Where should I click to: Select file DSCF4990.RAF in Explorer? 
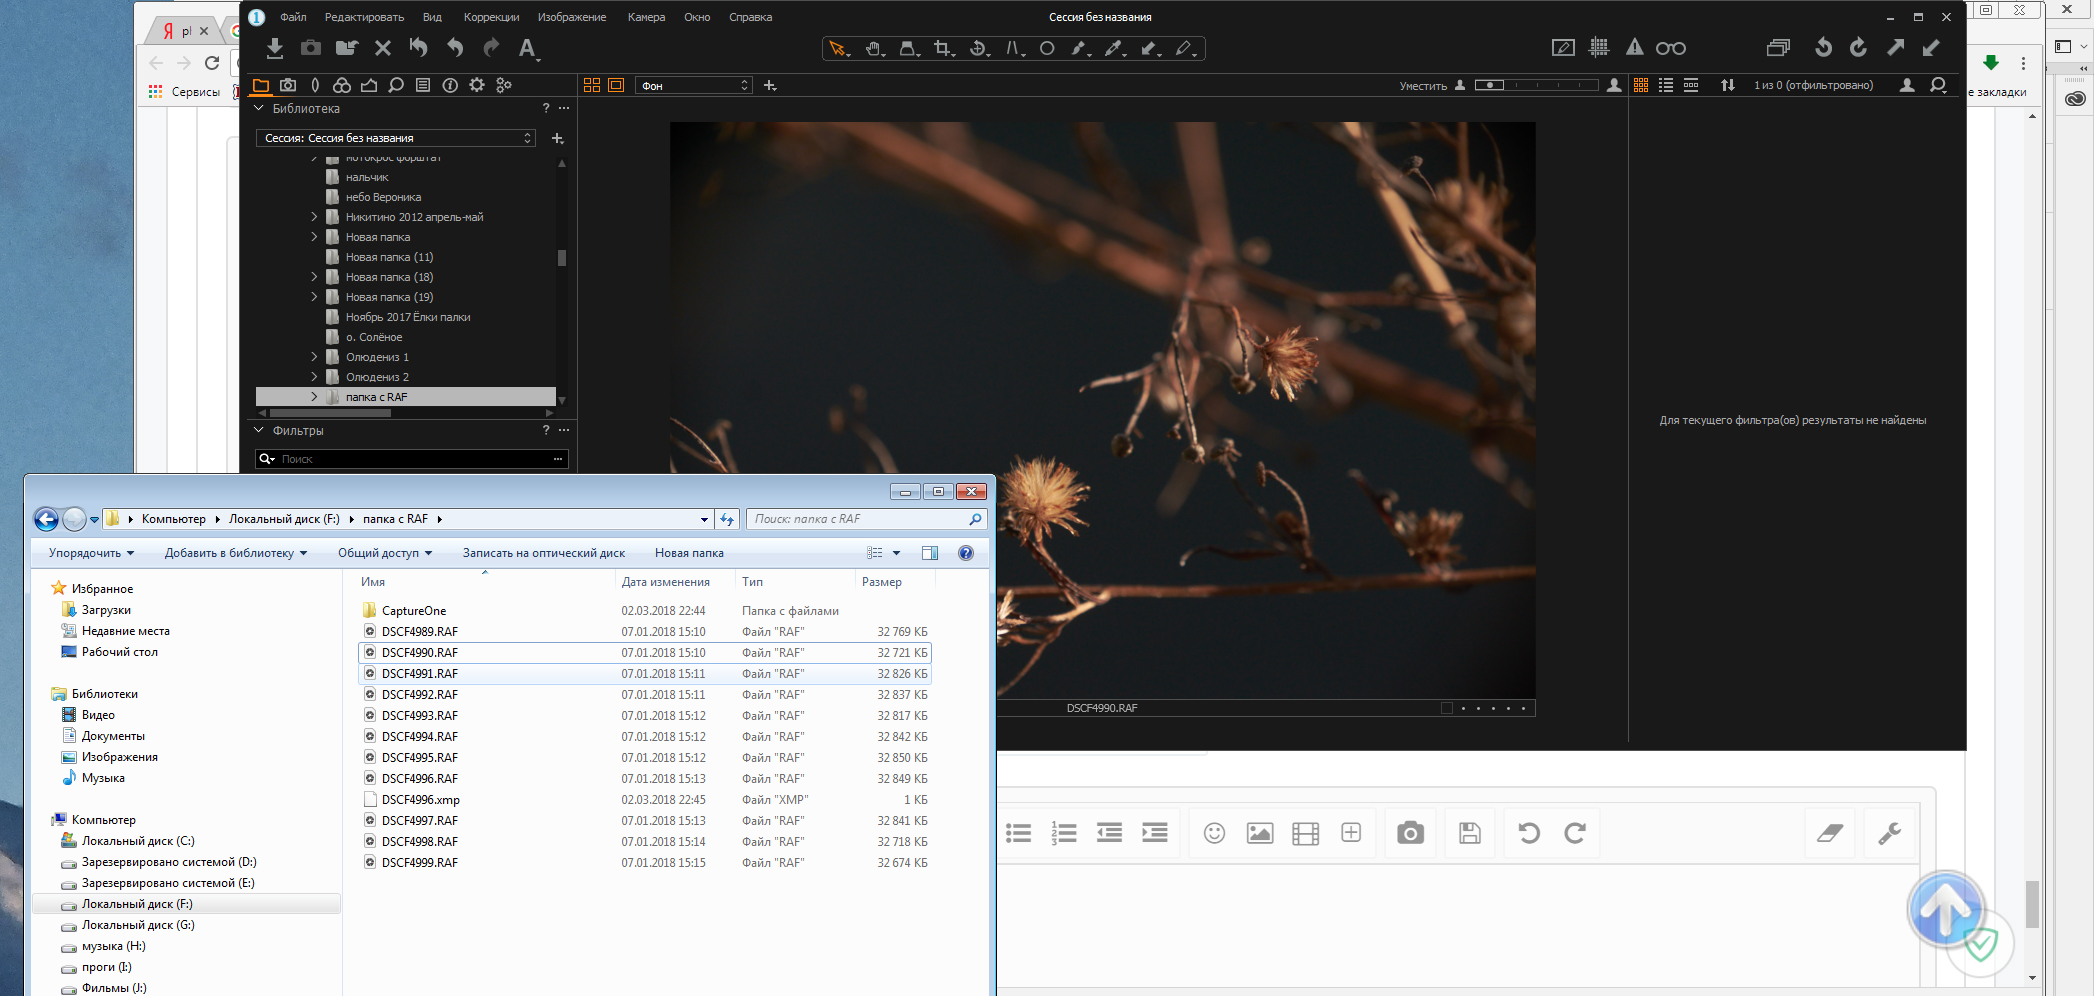pyautogui.click(x=645, y=653)
